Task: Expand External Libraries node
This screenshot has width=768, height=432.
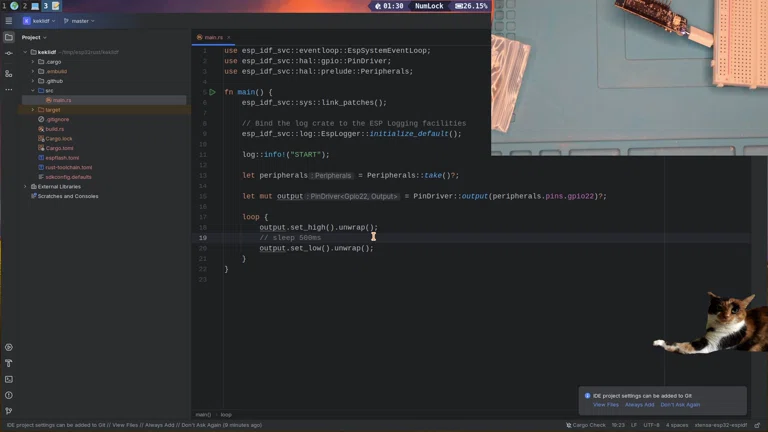Action: point(25,187)
